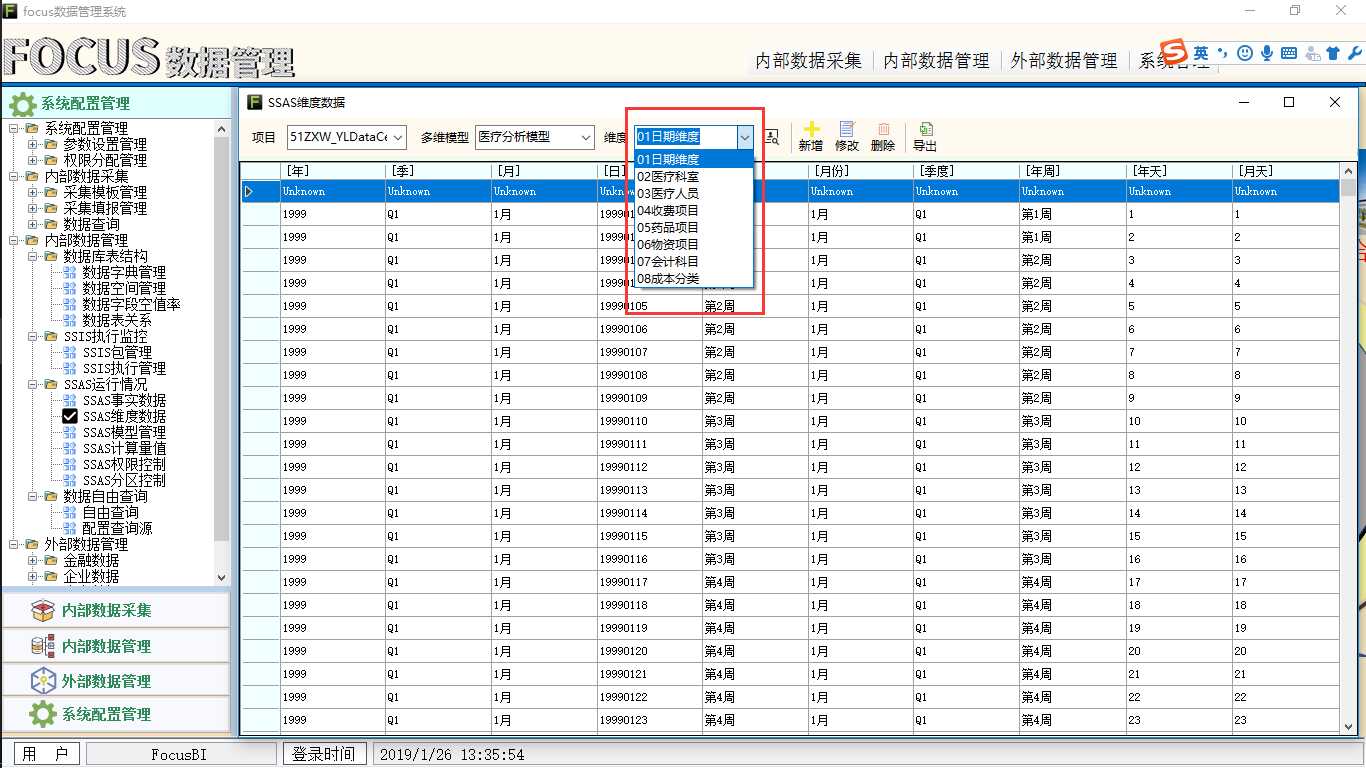
Task: Toggle the 维度 combo box arrow
Action: (744, 137)
